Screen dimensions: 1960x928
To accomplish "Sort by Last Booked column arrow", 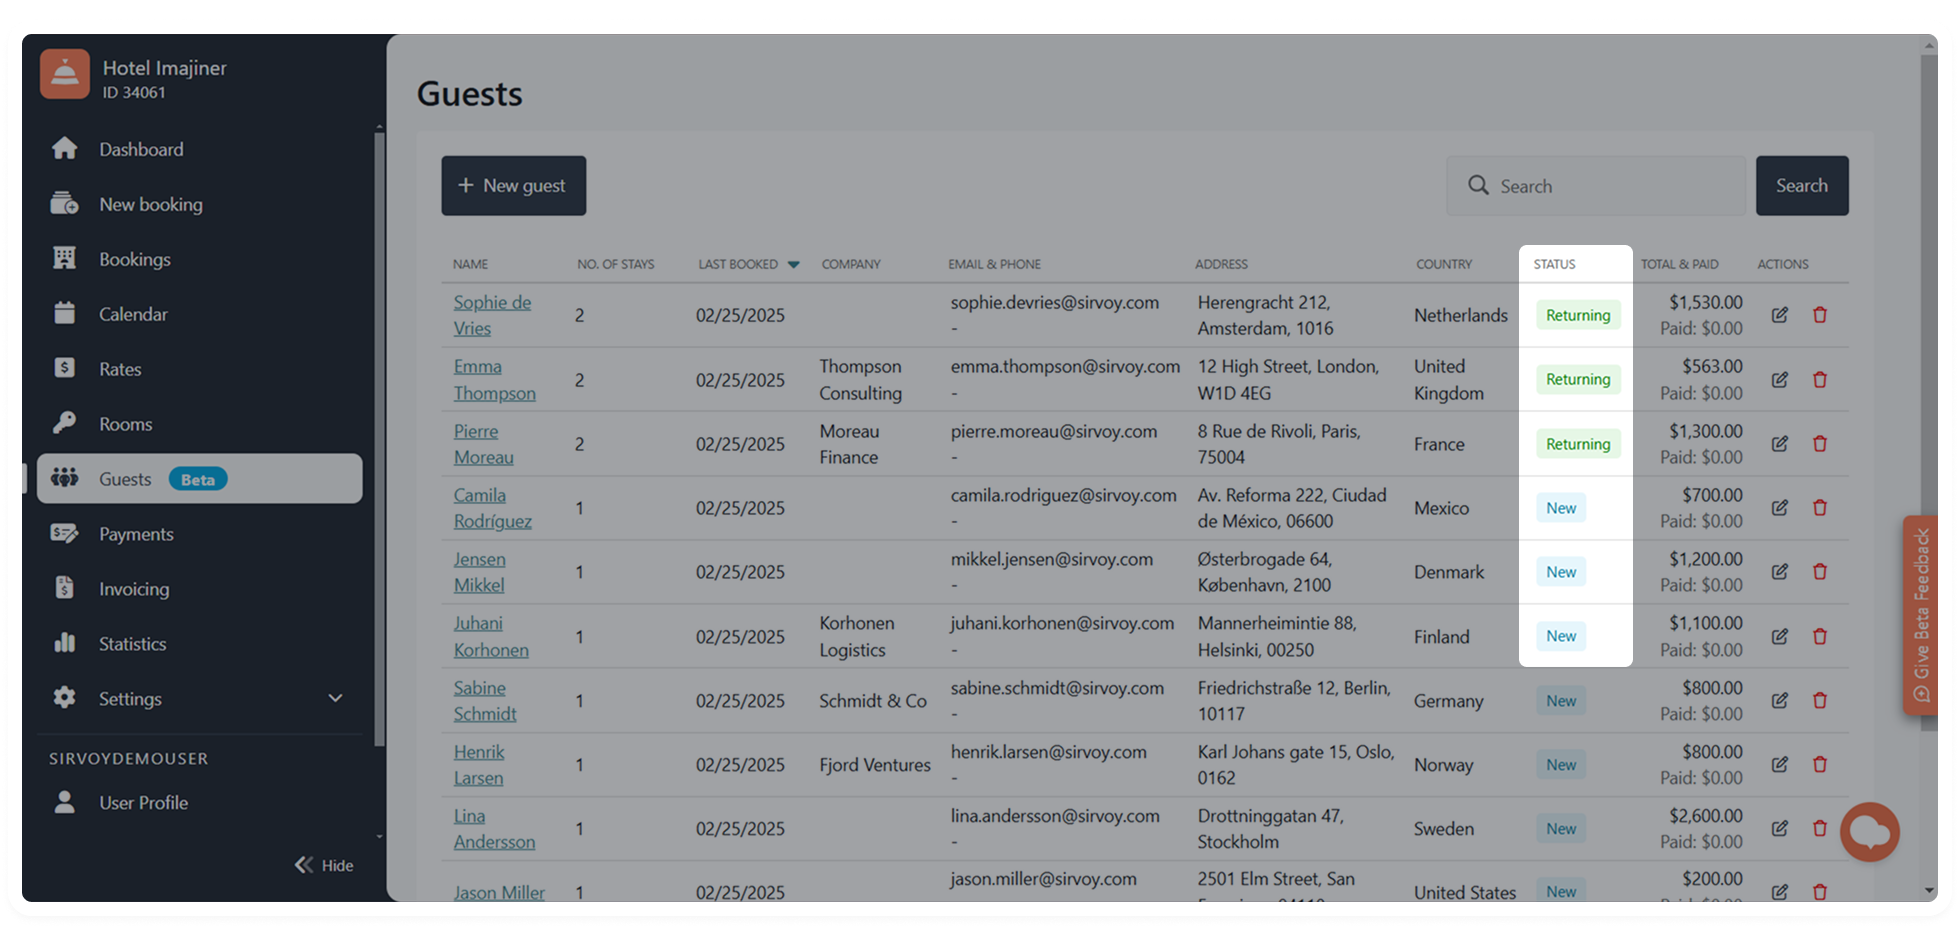I will click(x=793, y=265).
